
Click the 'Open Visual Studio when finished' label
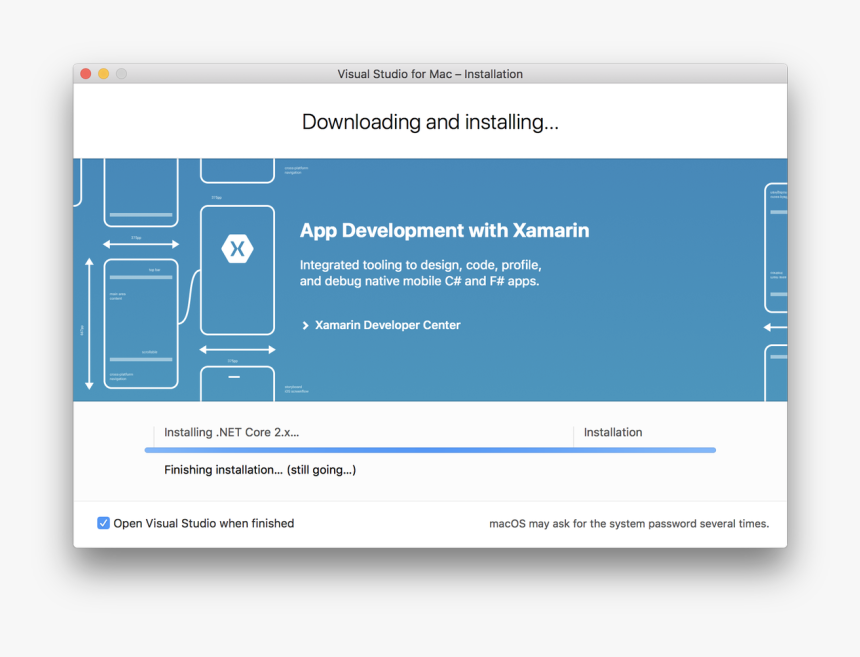click(203, 523)
